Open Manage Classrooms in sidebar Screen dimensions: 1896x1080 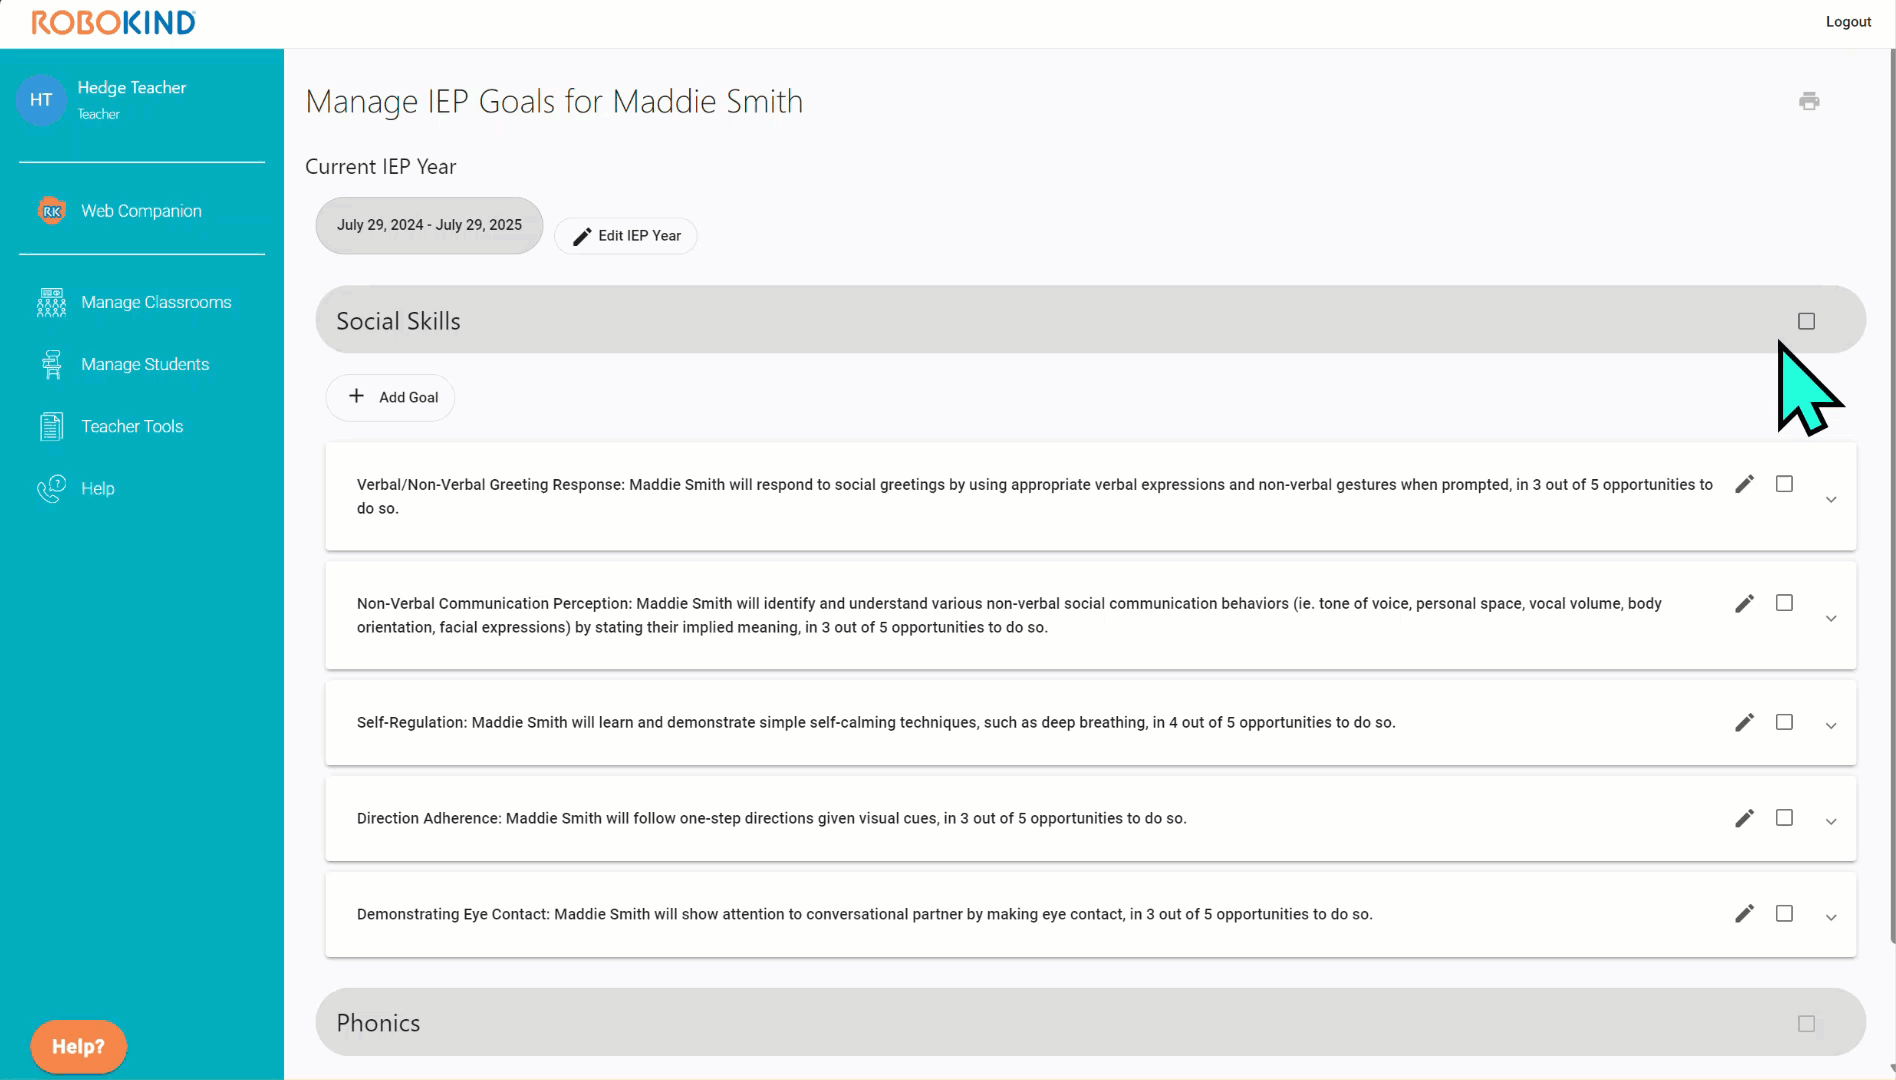[155, 302]
